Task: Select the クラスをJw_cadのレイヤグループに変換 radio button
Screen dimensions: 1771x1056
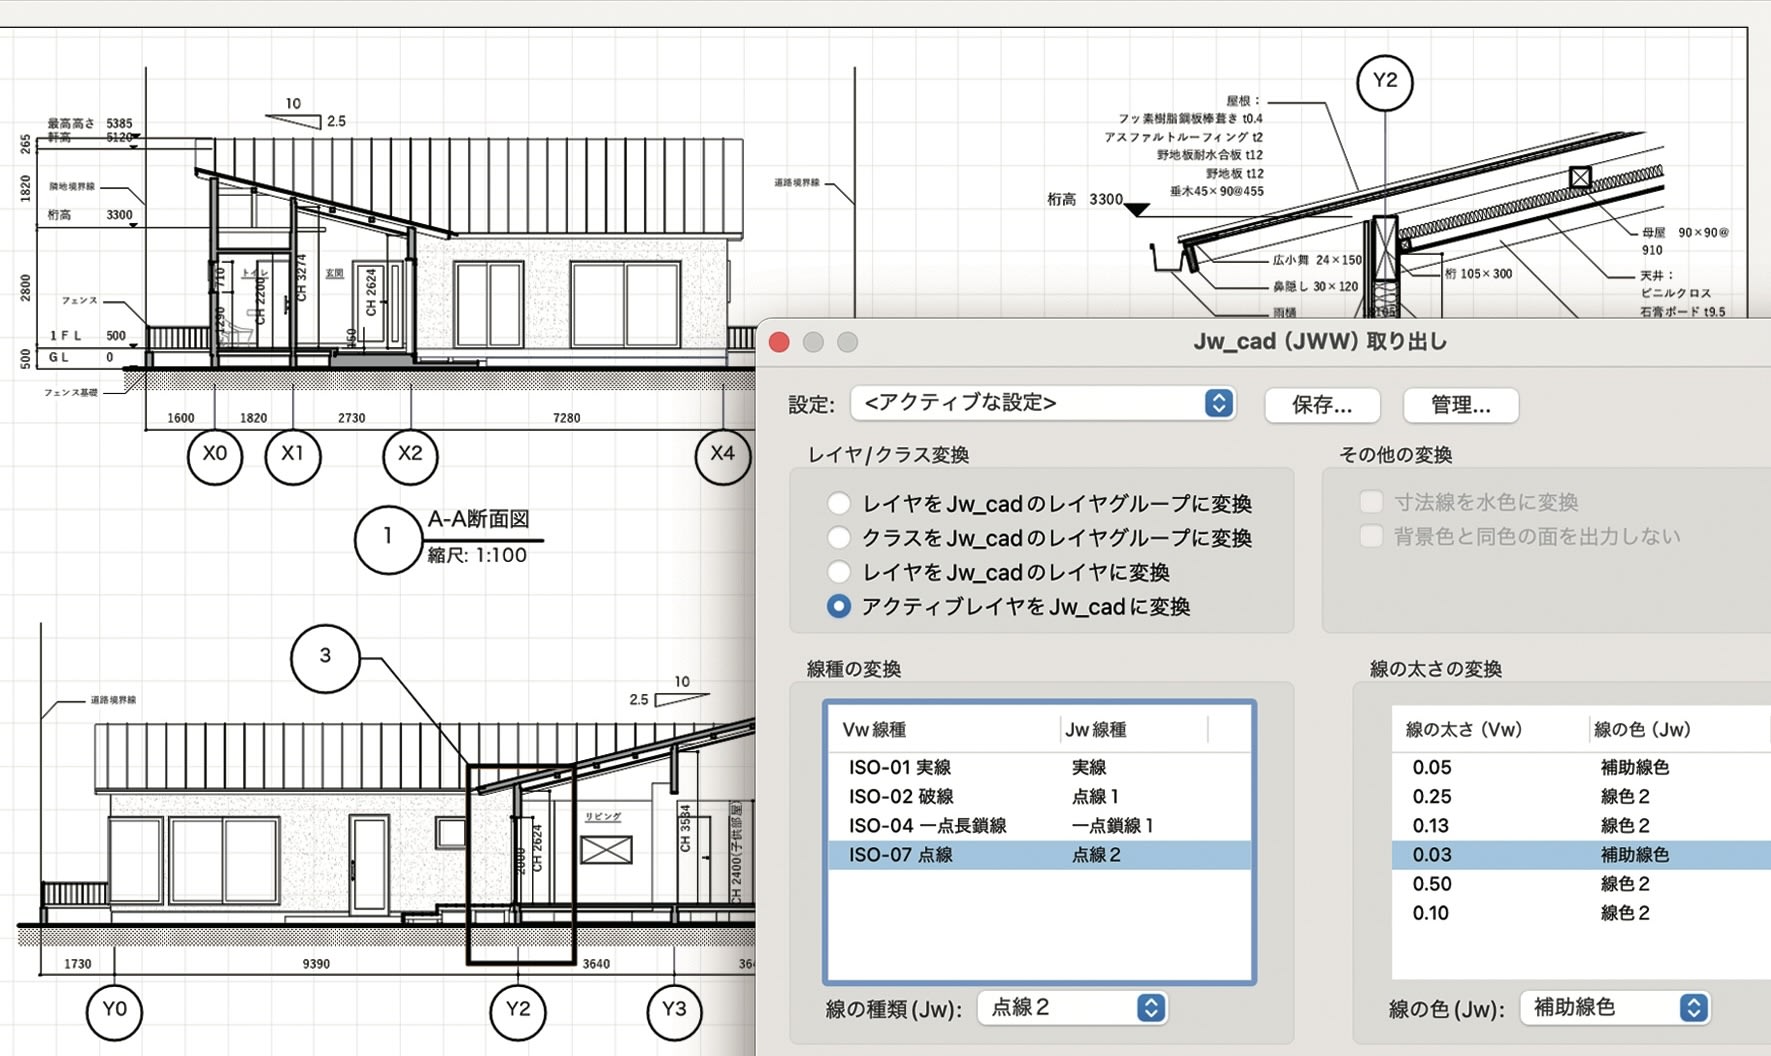Action: point(839,538)
